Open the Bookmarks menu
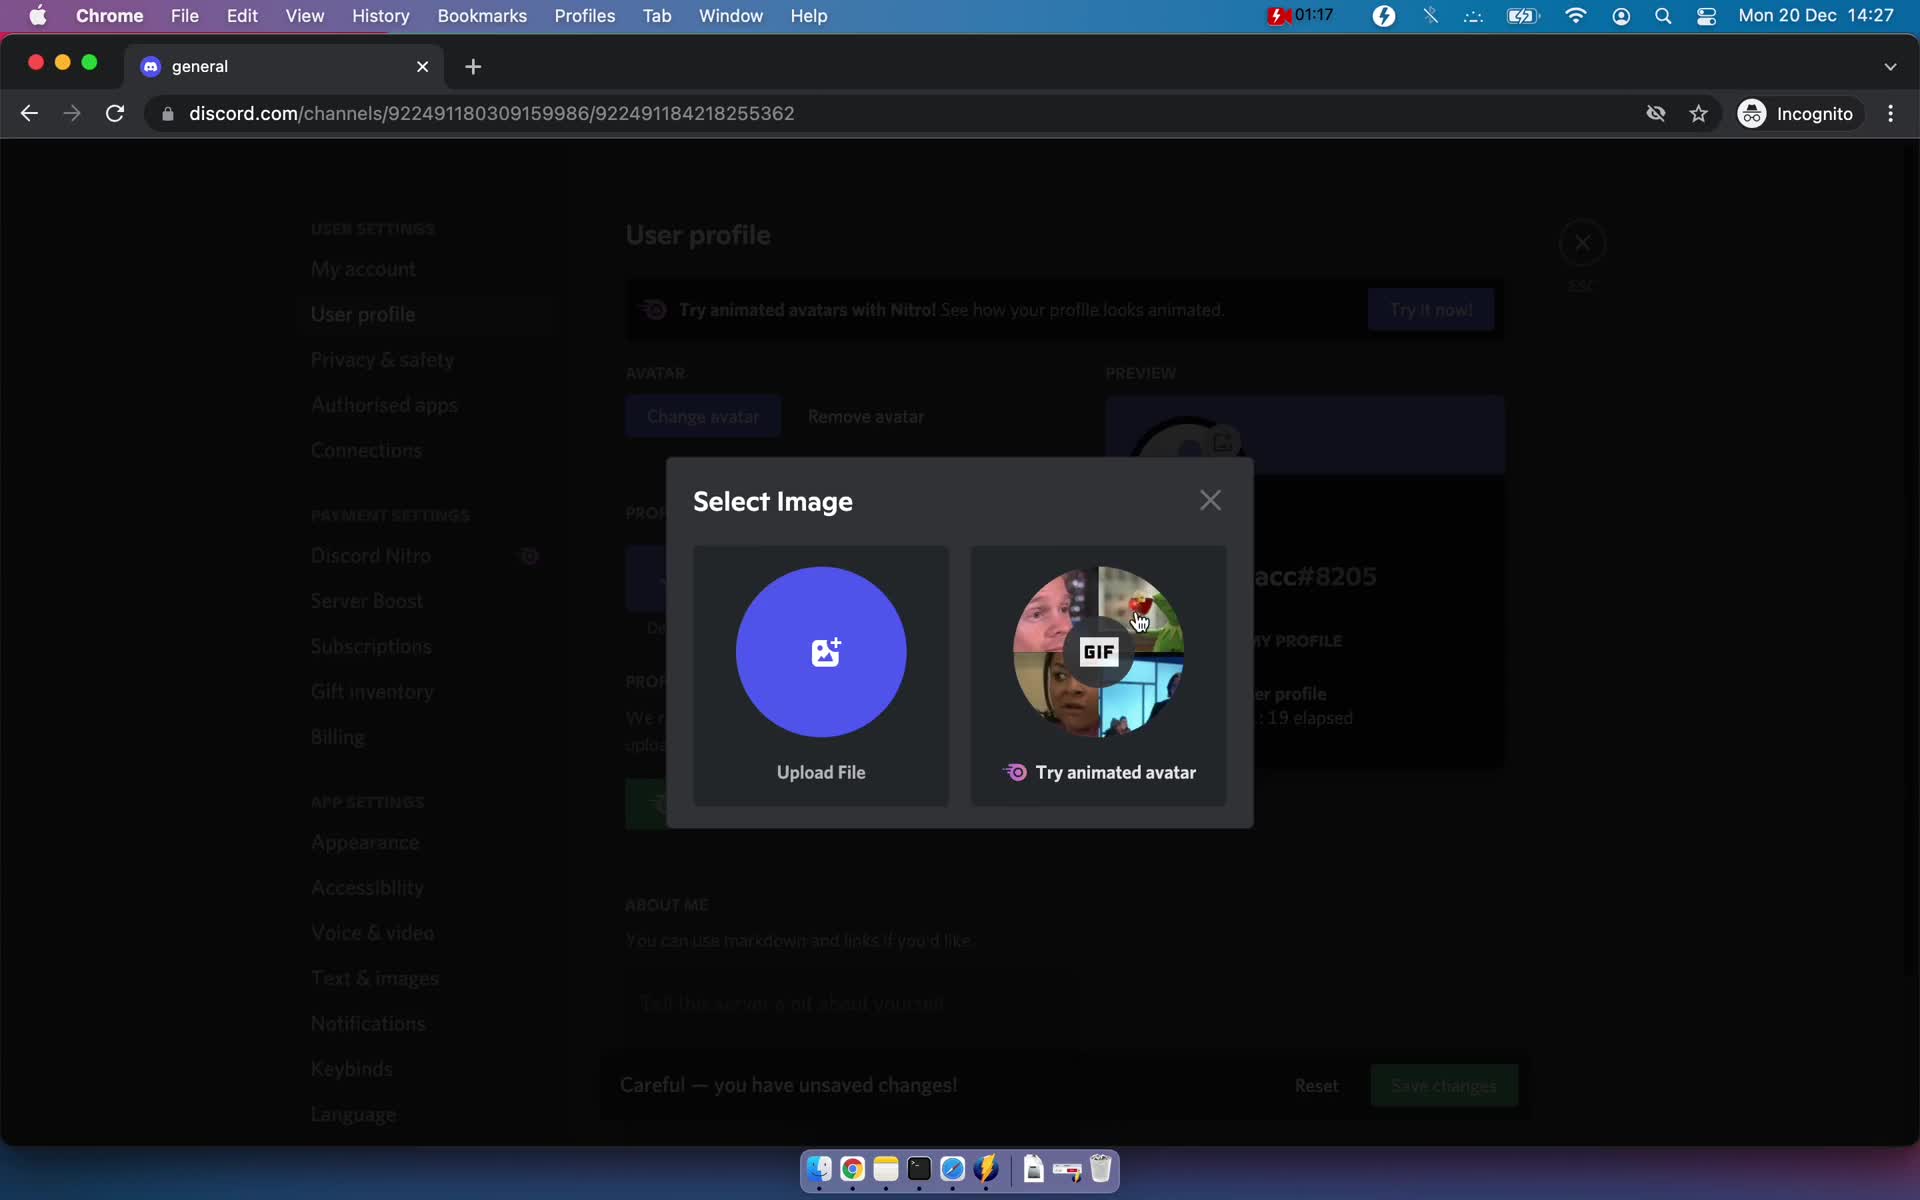Image resolution: width=1920 pixels, height=1200 pixels. pos(481,15)
